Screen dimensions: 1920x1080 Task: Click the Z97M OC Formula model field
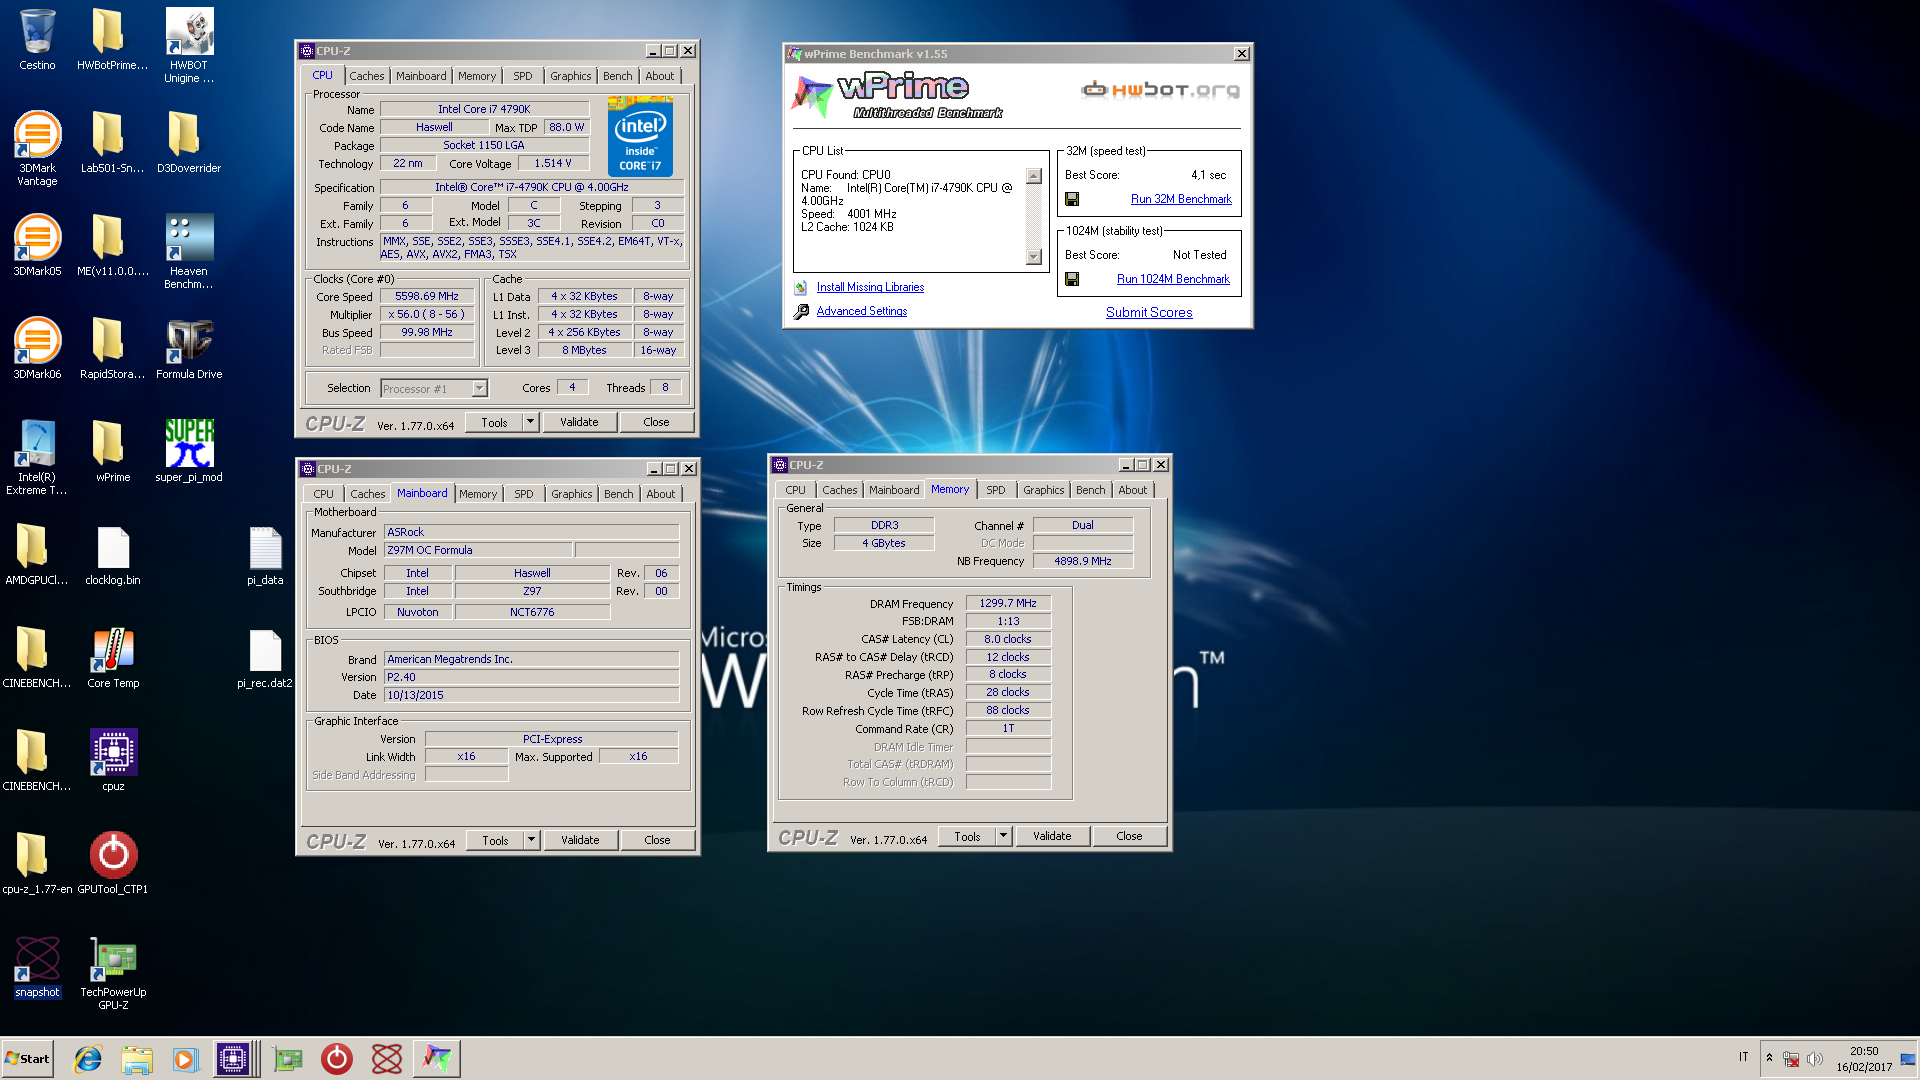tap(478, 550)
